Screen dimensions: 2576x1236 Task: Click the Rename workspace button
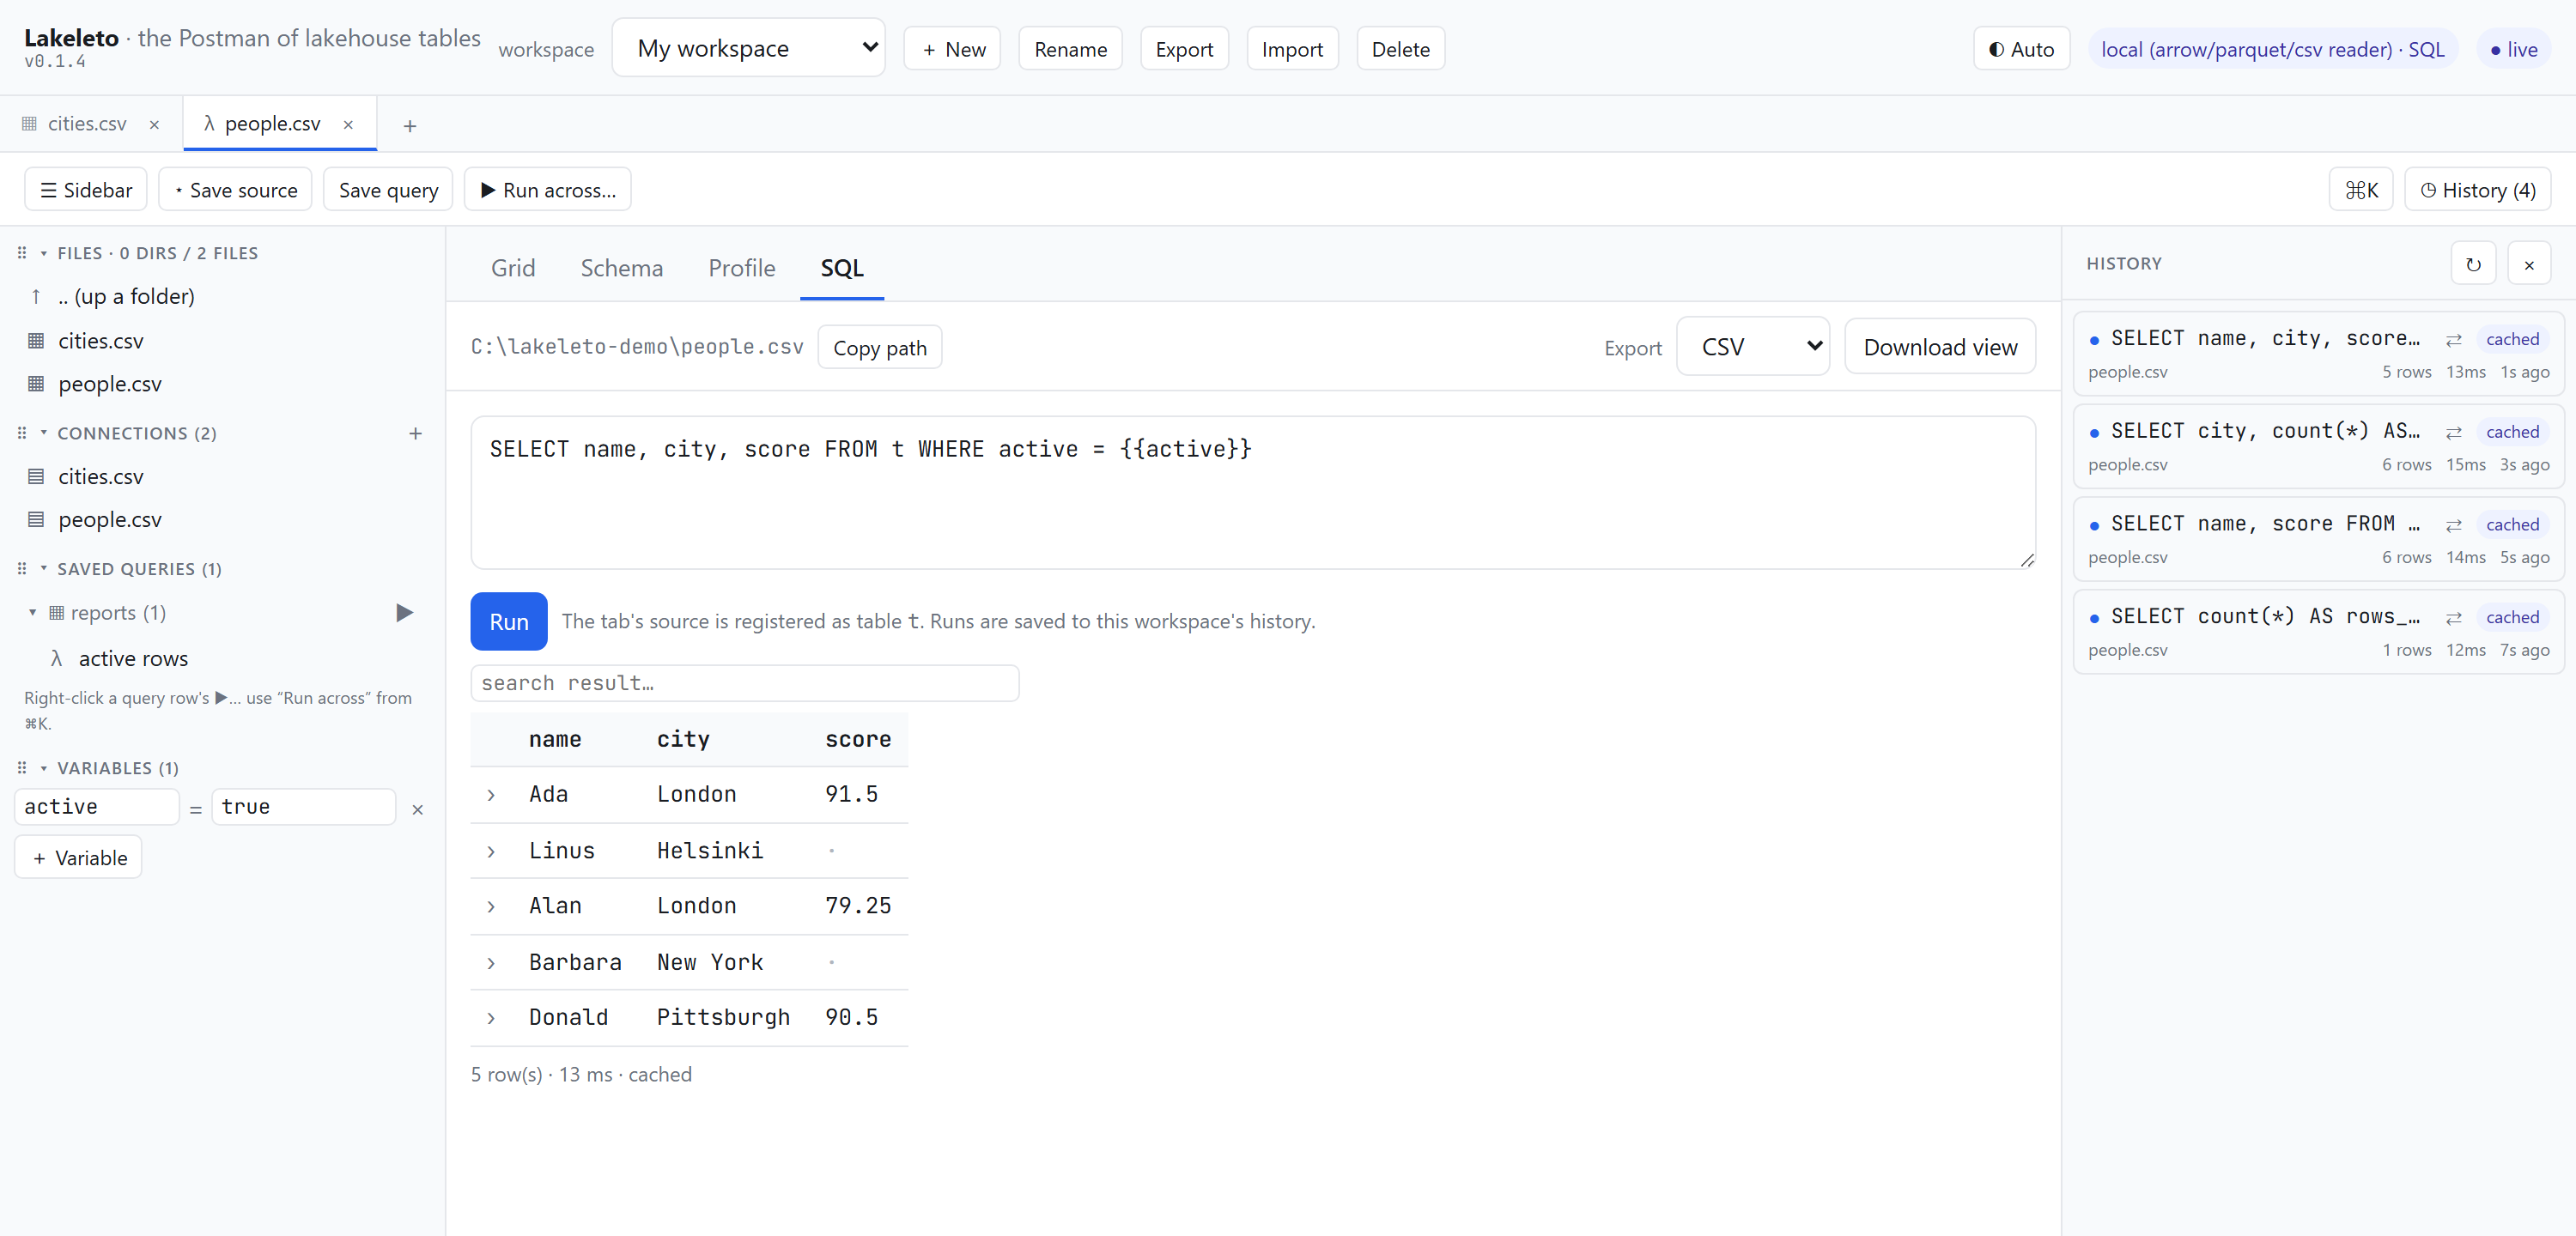coord(1070,49)
